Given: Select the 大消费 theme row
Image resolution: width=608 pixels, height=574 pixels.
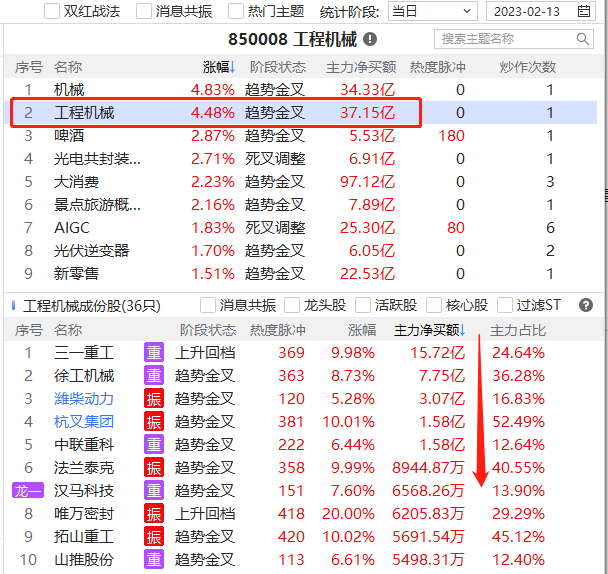Looking at the screenshot, I should click(x=301, y=182).
